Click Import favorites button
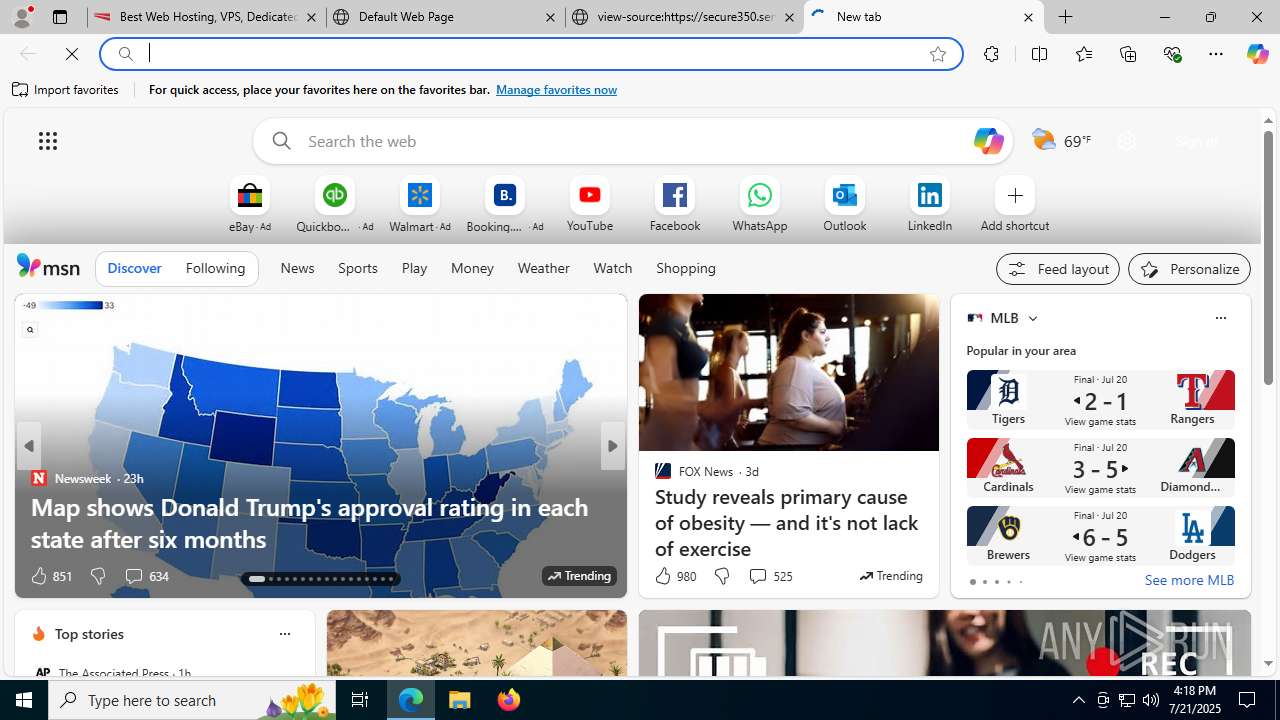The height and width of the screenshot is (720, 1280). pos(66,90)
